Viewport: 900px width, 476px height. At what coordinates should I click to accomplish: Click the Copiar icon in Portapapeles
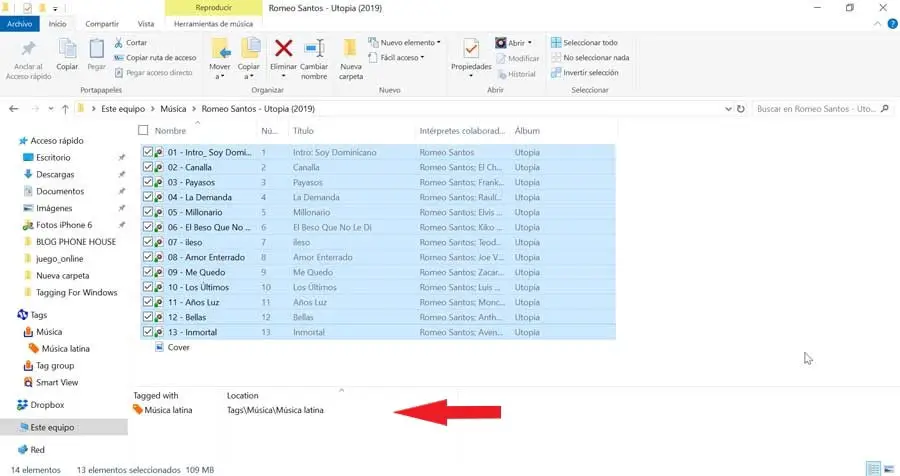[68, 49]
